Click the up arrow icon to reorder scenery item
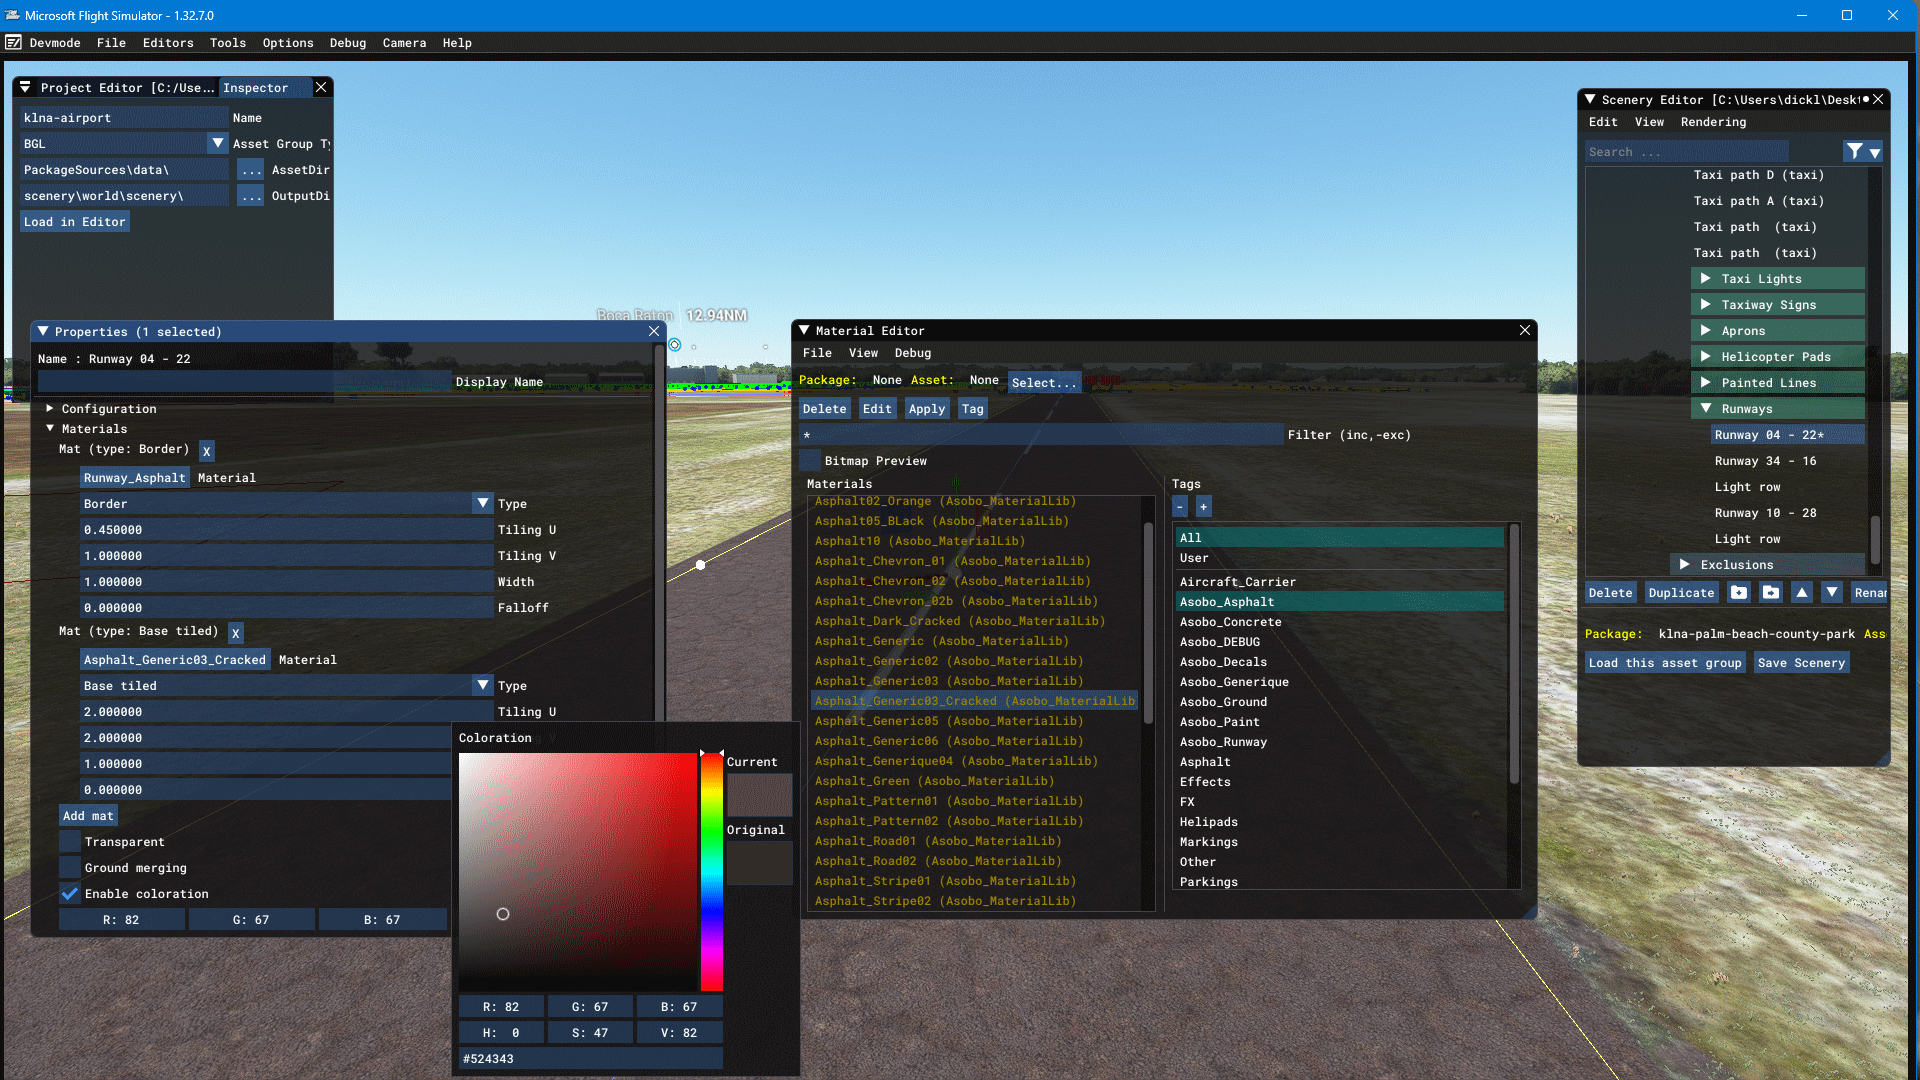Viewport: 1920px width, 1080px height. (x=1802, y=592)
